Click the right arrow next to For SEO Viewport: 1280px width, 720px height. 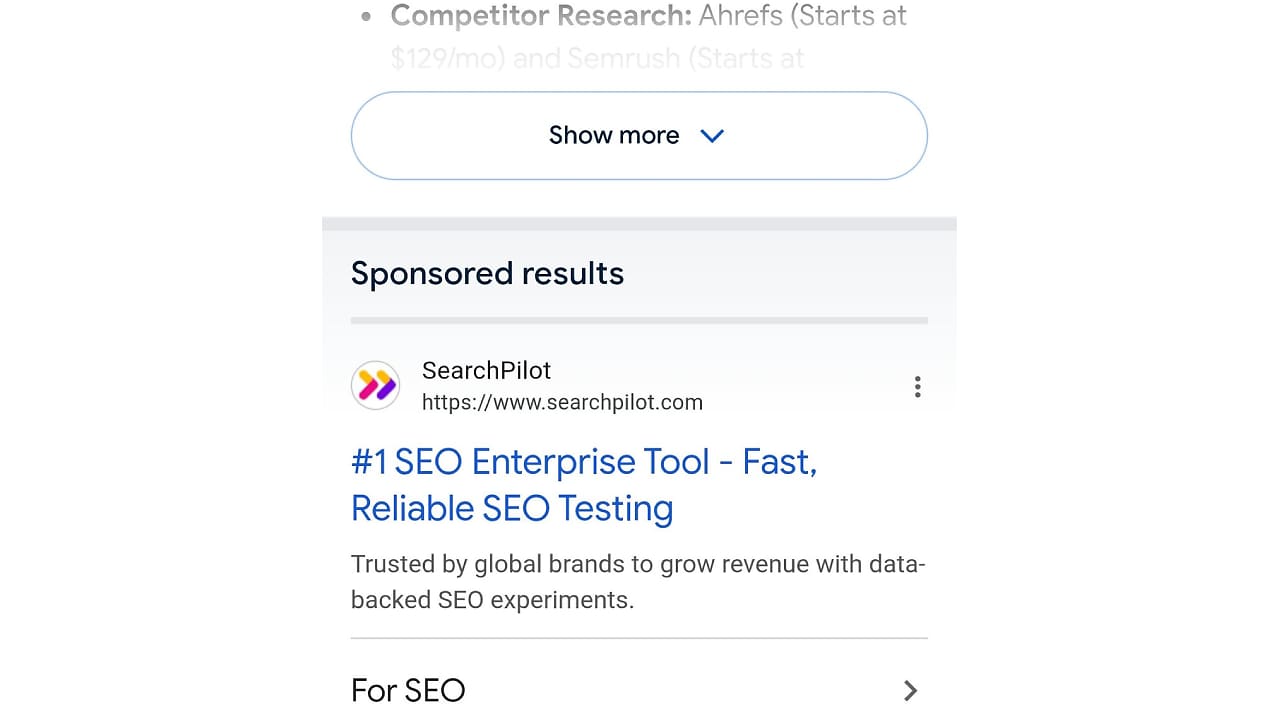pos(910,691)
